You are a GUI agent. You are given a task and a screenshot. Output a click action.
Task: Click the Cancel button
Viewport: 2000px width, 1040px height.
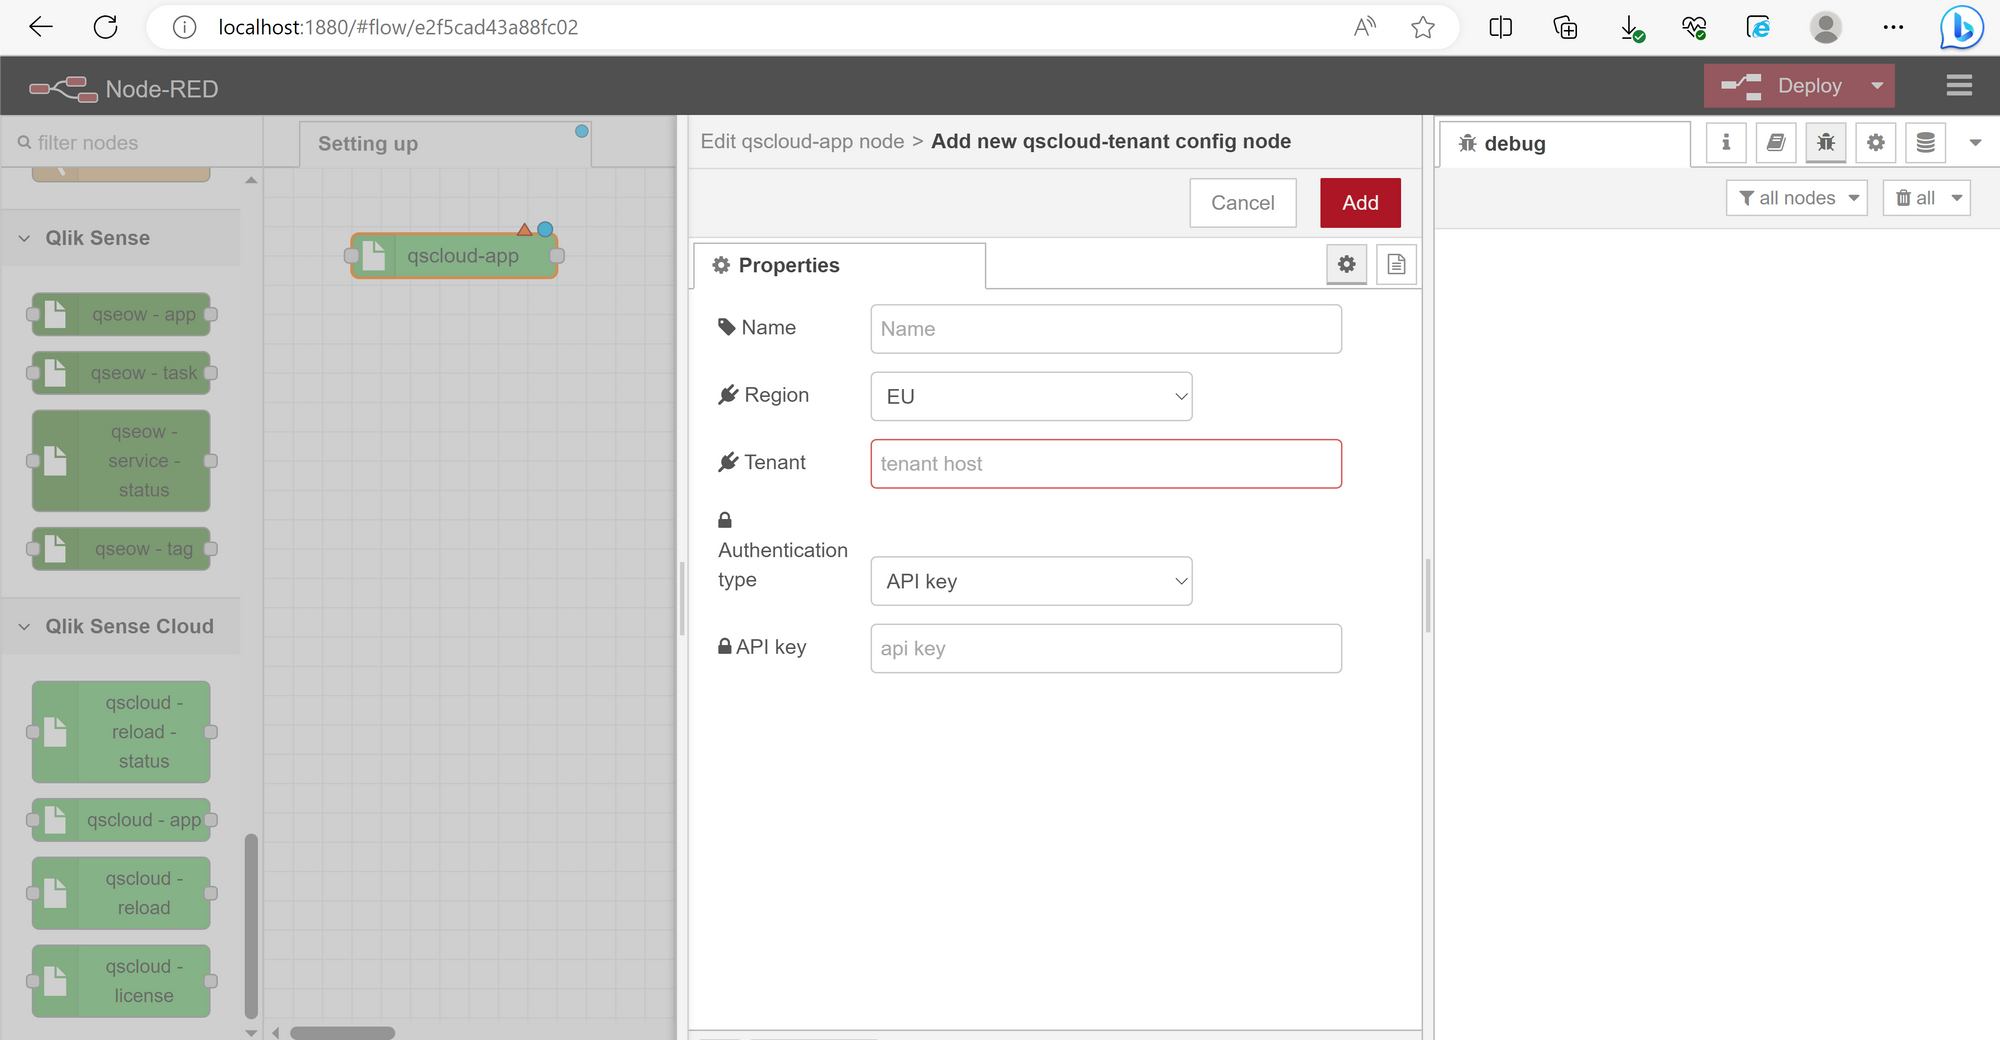[x=1243, y=203]
